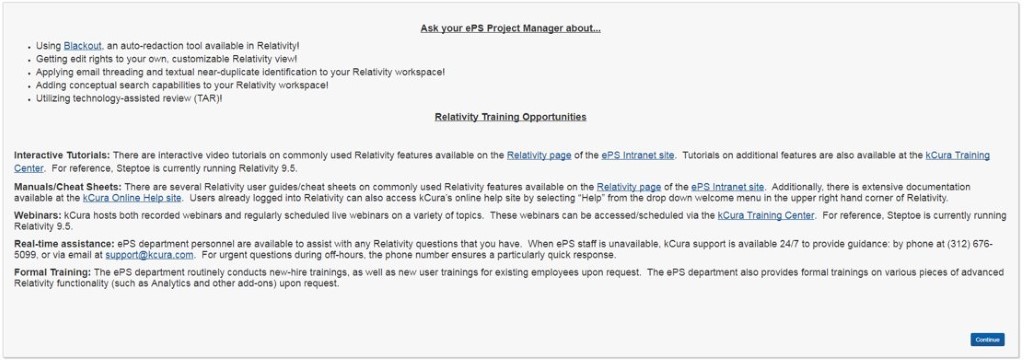Click the bold 'Manuals/Cheat Sheets:' label

pyautogui.click(x=68, y=187)
